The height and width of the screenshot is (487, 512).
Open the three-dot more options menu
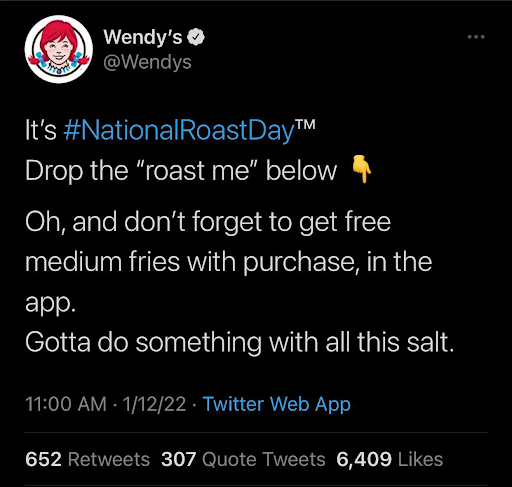(476, 37)
